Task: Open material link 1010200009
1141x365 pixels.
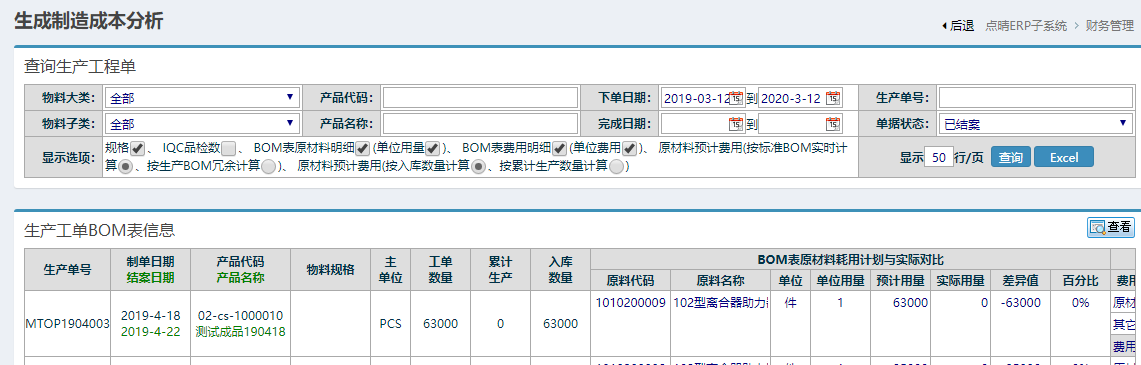Action: [x=630, y=302]
